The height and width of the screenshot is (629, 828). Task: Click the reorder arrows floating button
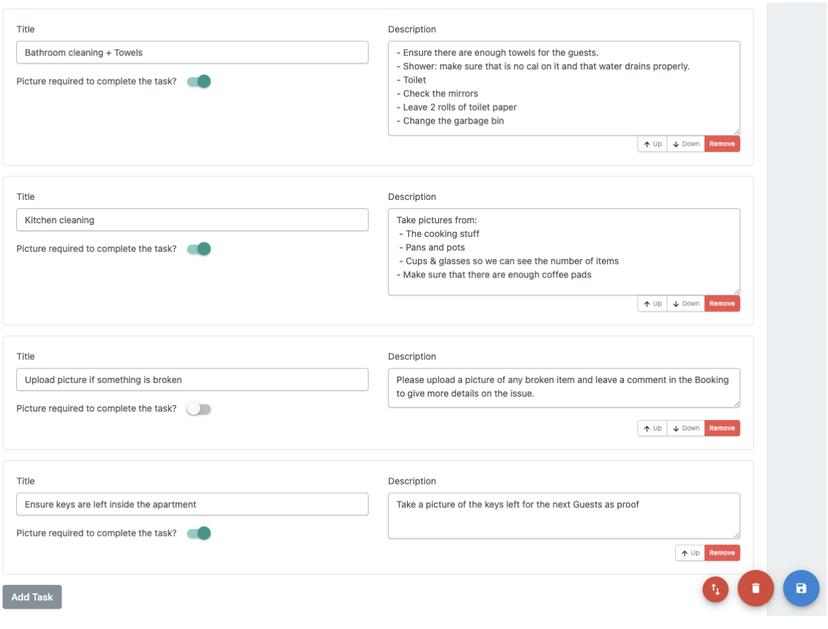(x=715, y=590)
